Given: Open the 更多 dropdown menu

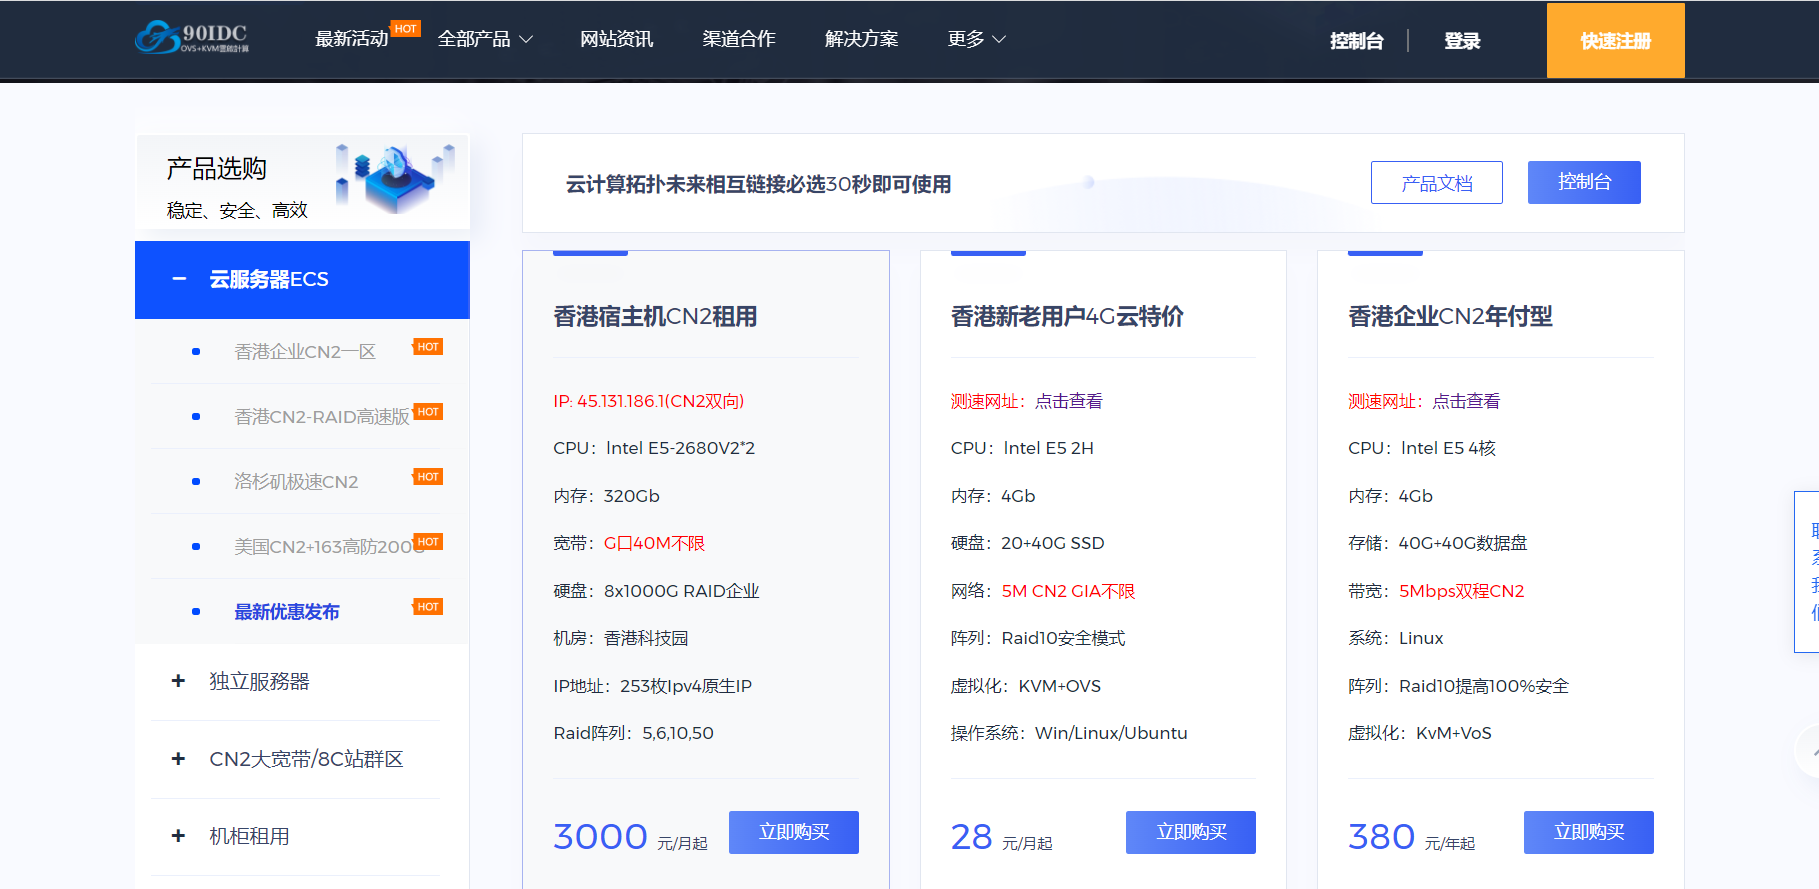Looking at the screenshot, I should coord(976,39).
